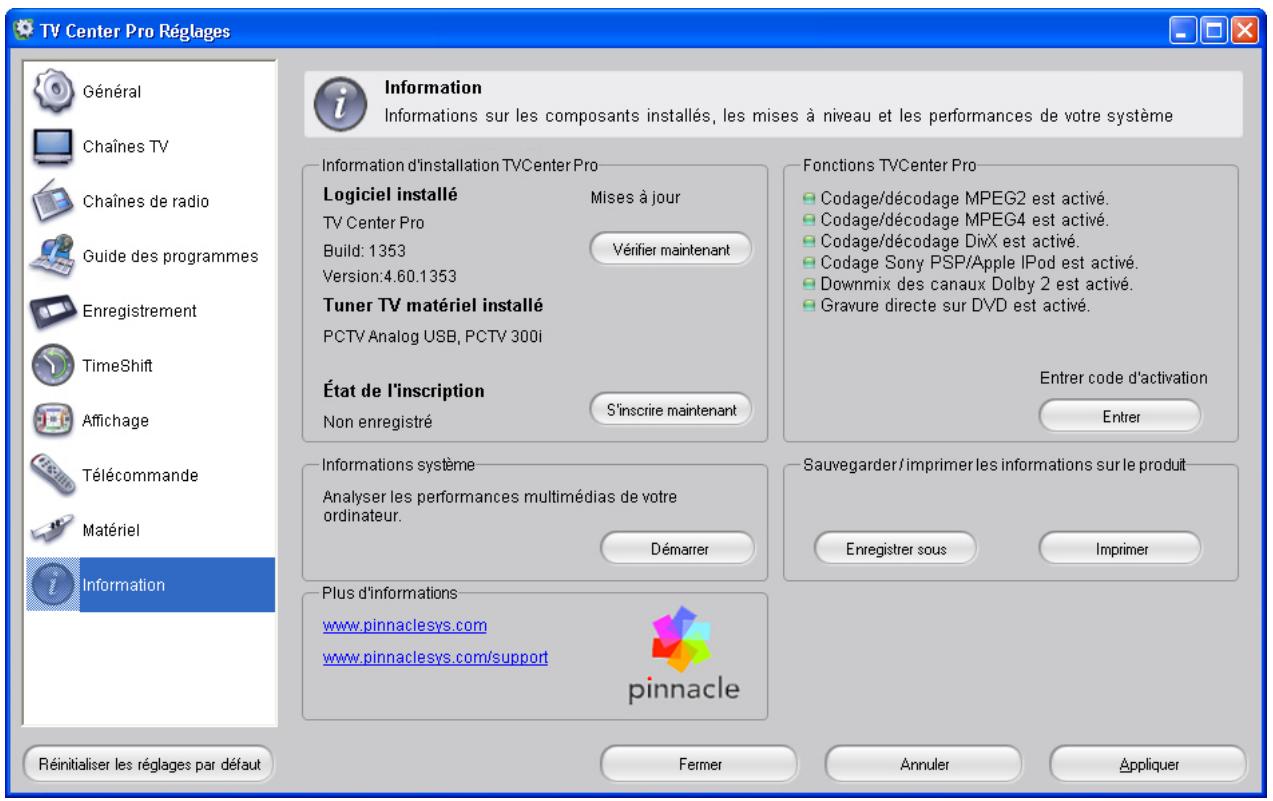Click the Information sidebar icon
Viewport: 1273px width, 801px height.
point(51,585)
